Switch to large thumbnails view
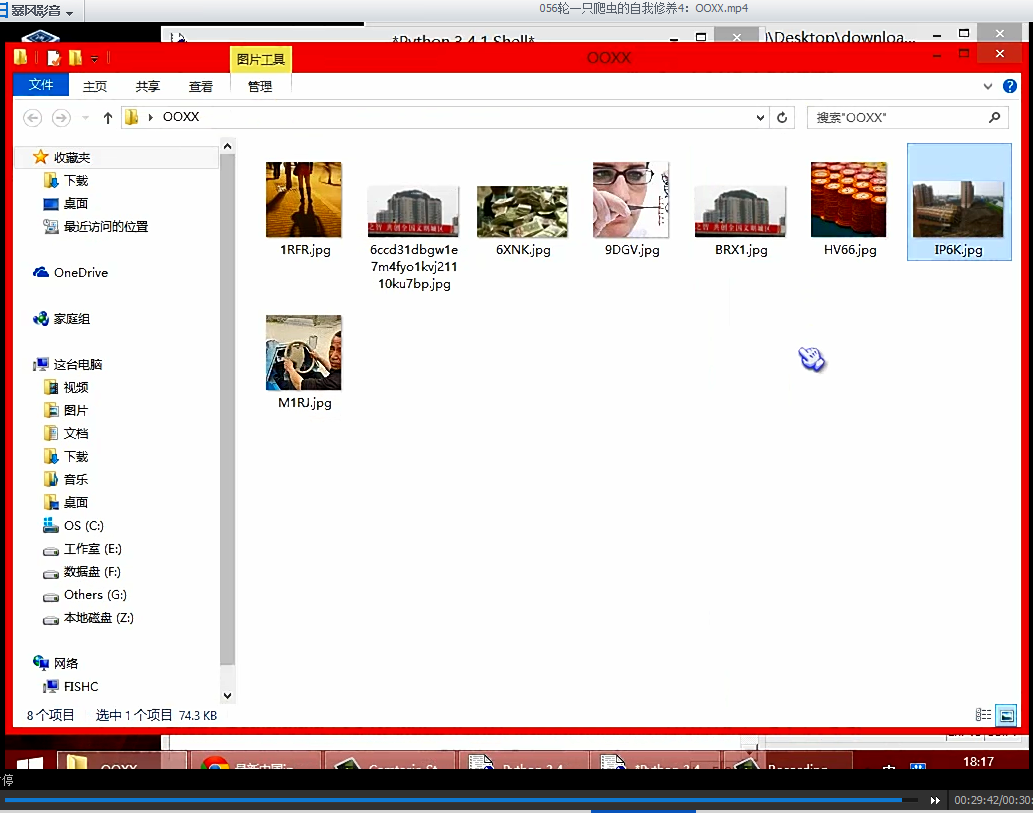The image size is (1033, 813). (1006, 715)
